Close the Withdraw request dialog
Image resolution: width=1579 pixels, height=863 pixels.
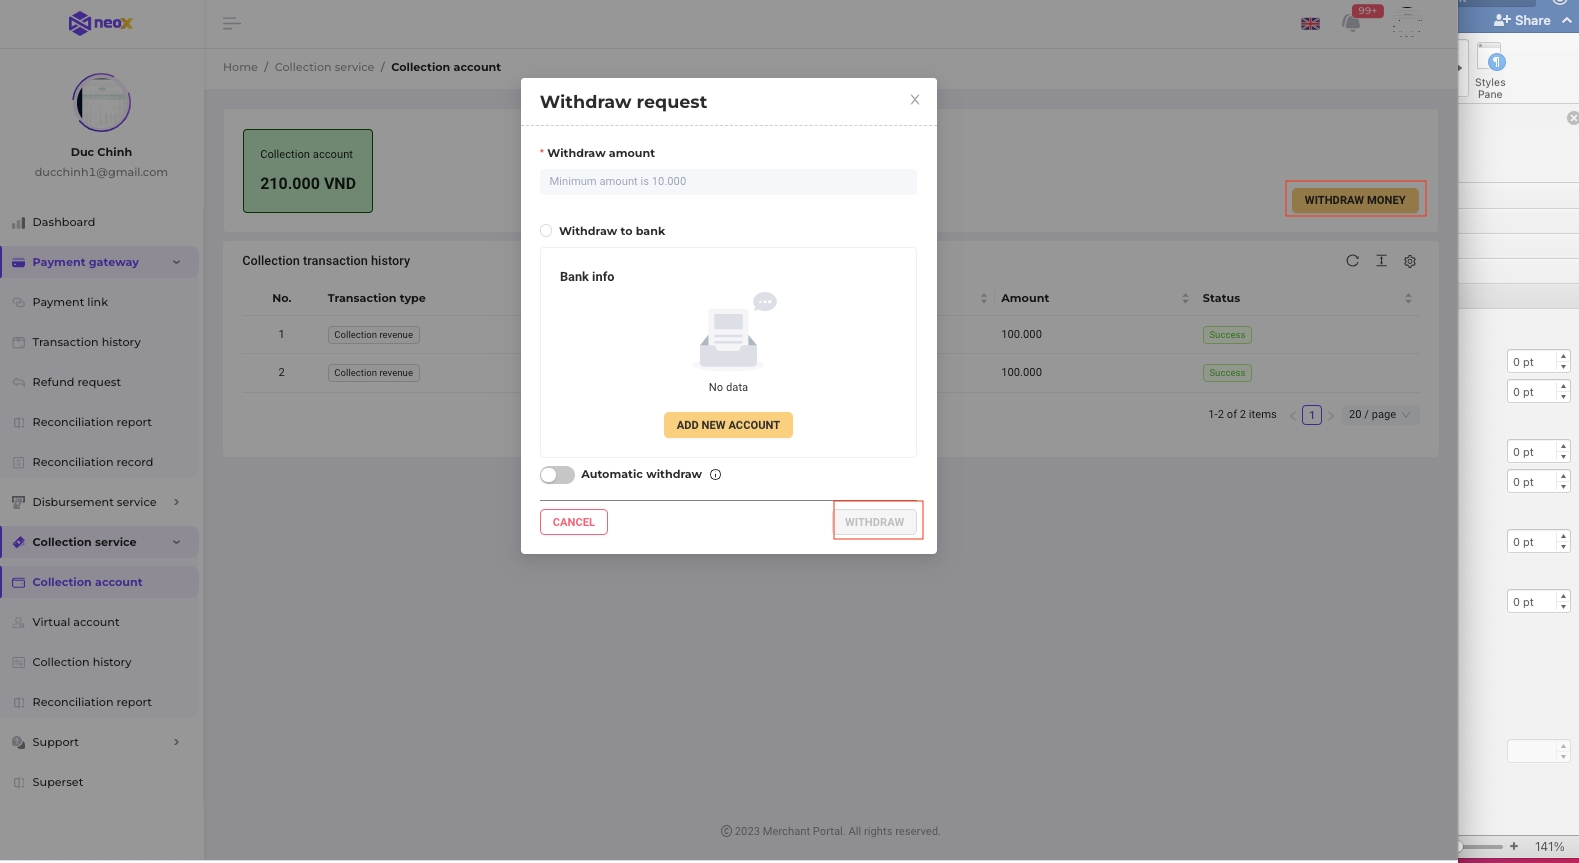pos(914,100)
